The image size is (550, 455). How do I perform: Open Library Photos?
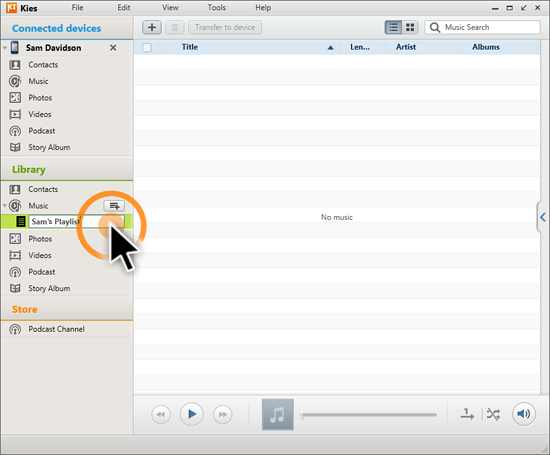(x=40, y=239)
